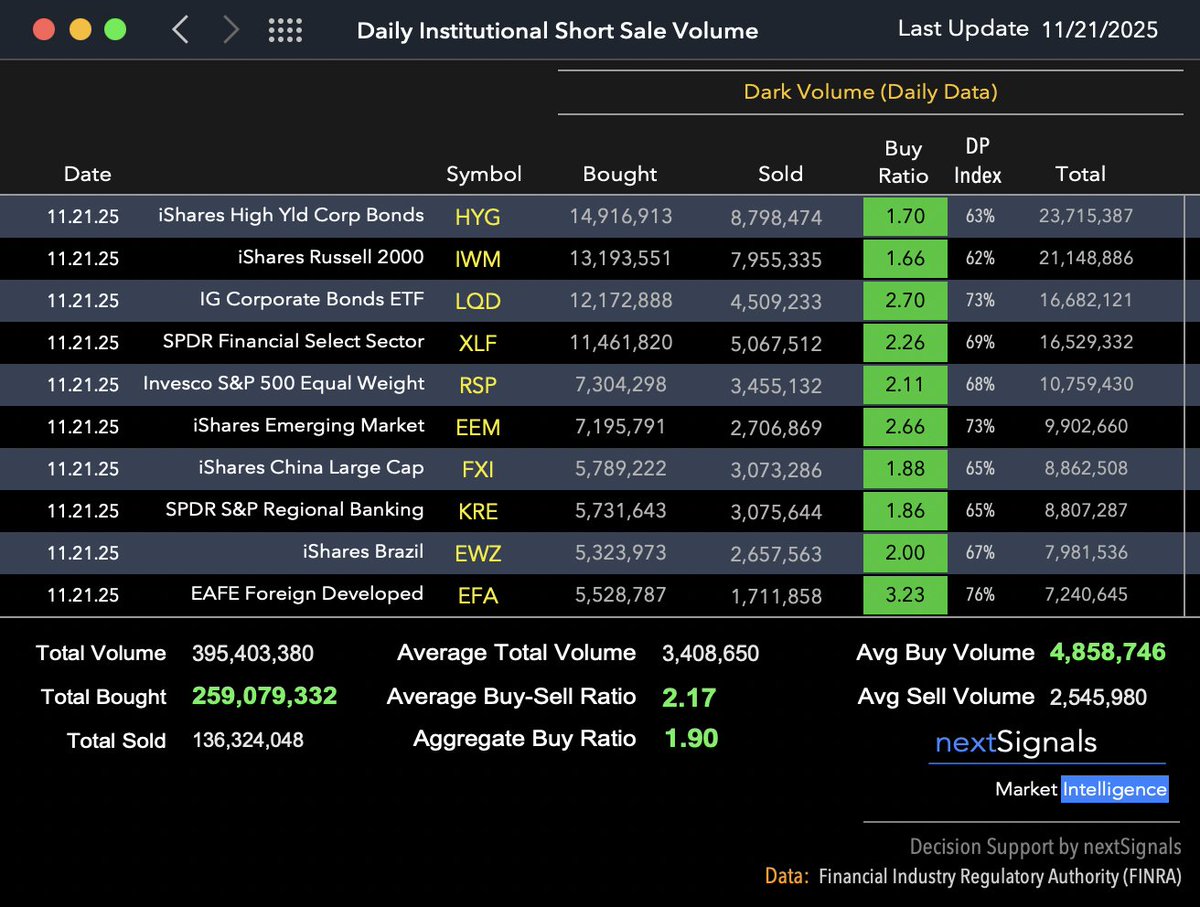The height and width of the screenshot is (907, 1200).
Task: Toggle the Buy Ratio highlight for EEM
Action: coord(905,427)
